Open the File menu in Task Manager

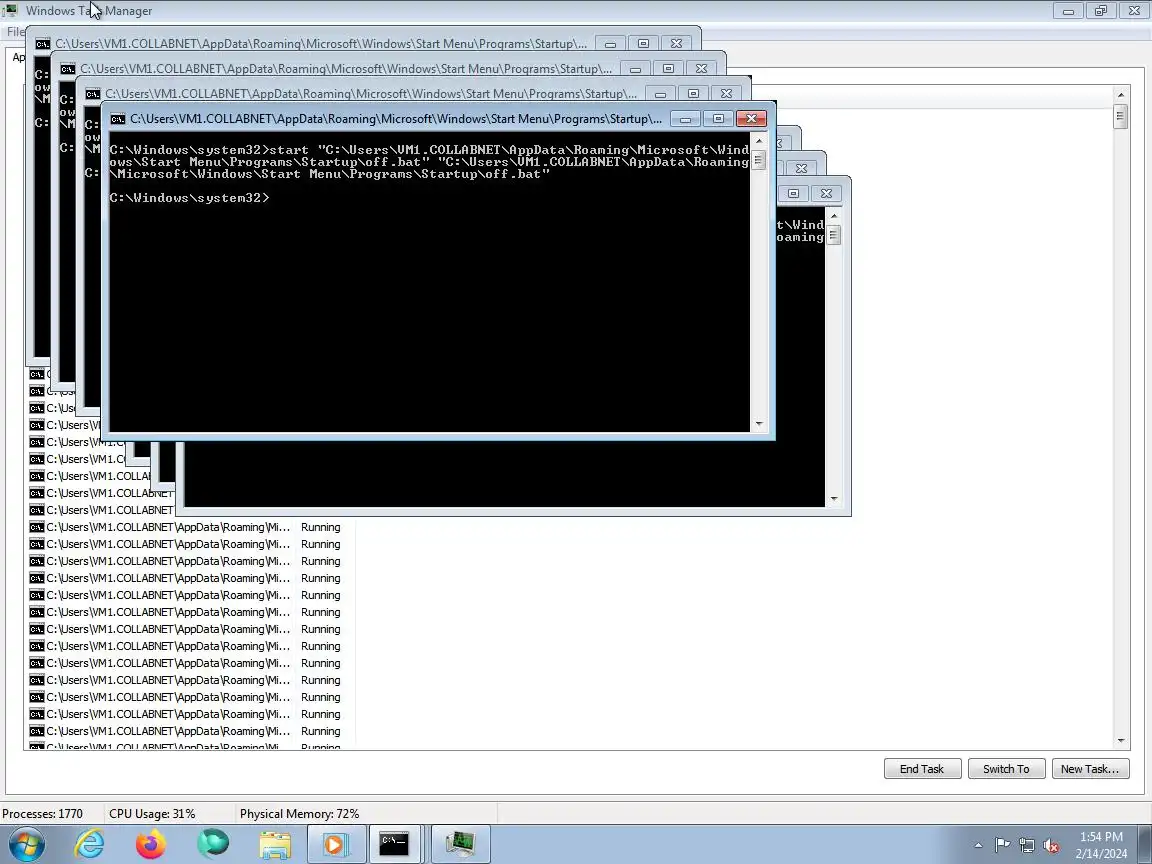(x=15, y=32)
